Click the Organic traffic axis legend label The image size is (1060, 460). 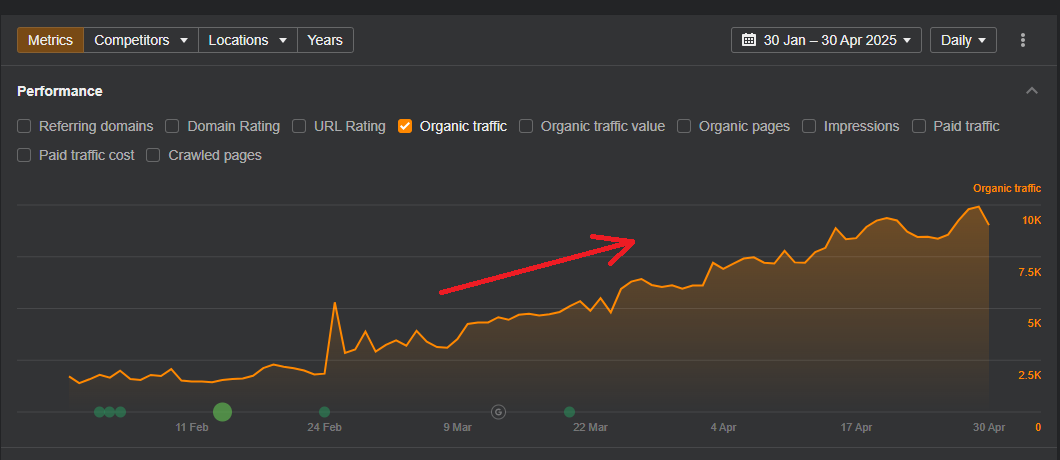coord(1007,188)
